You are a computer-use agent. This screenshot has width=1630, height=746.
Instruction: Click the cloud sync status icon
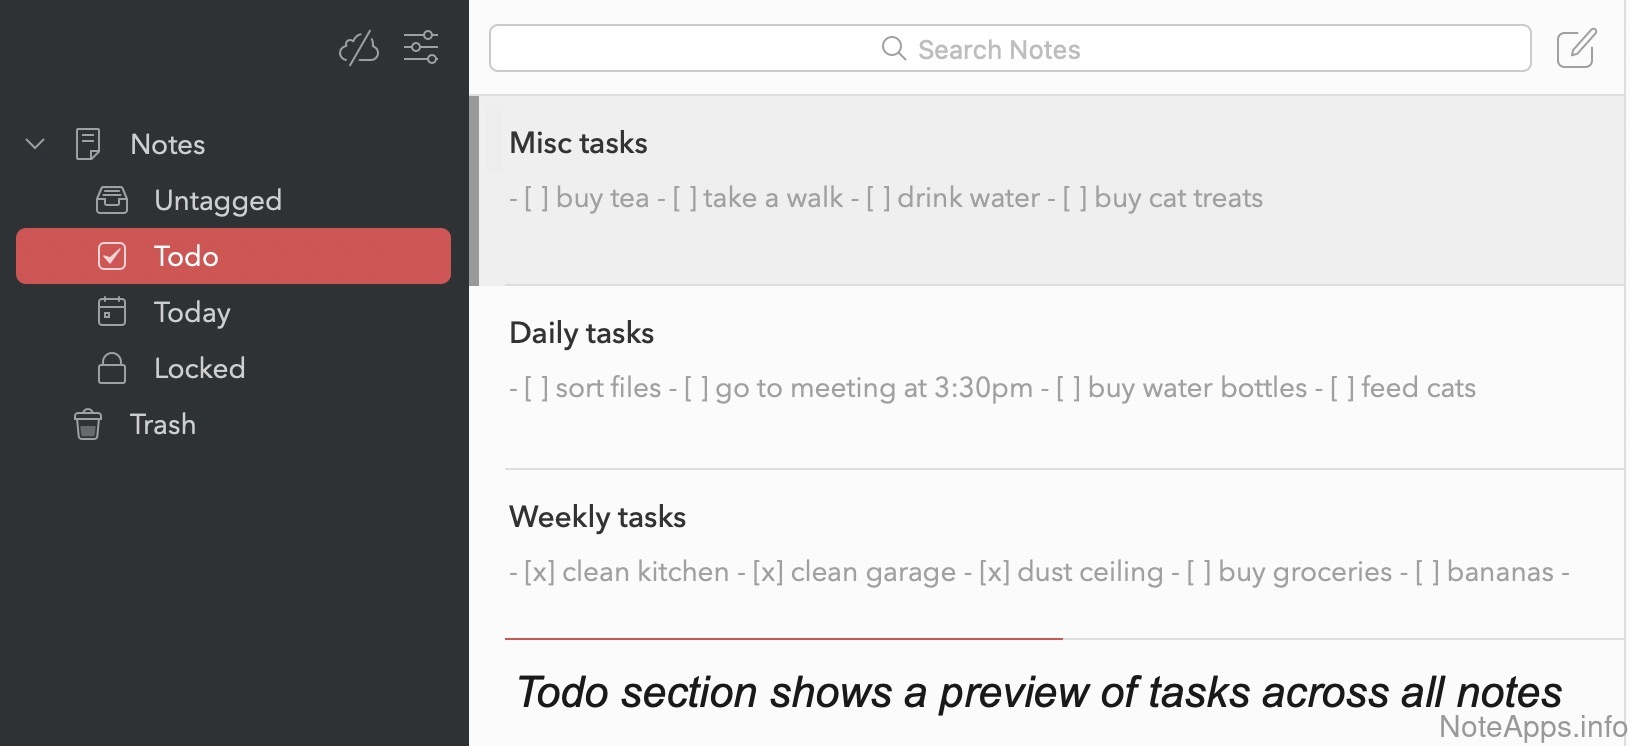(x=359, y=47)
